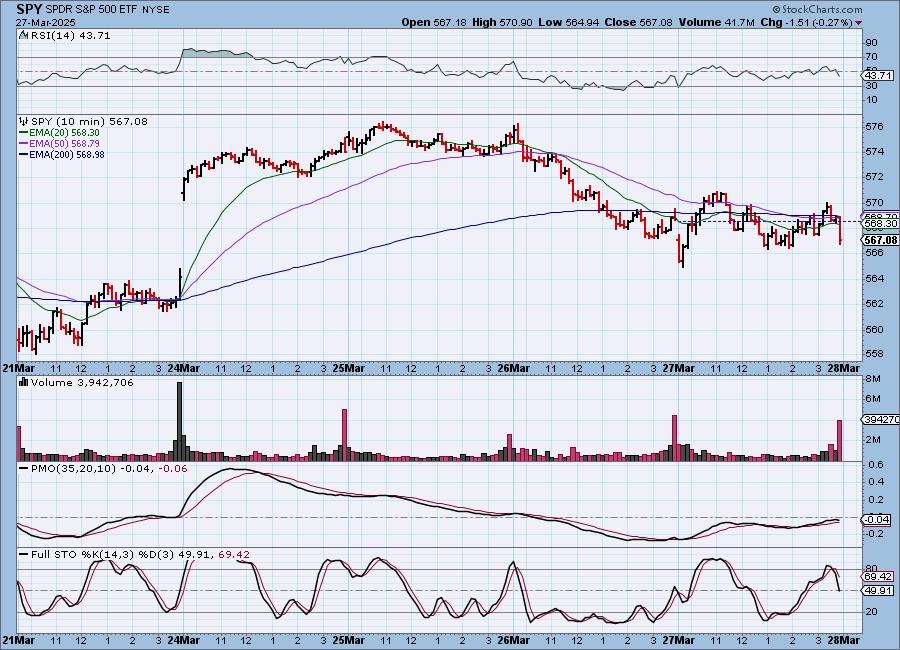Viewport: 900px width, 650px height.
Task: Click the green line marker for EMA(20)
Action: click(24, 133)
